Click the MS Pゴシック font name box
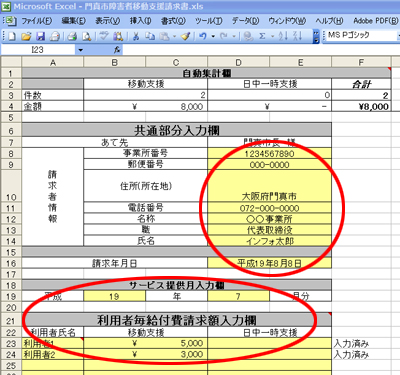This screenshot has width=400, height=375. pos(361,35)
